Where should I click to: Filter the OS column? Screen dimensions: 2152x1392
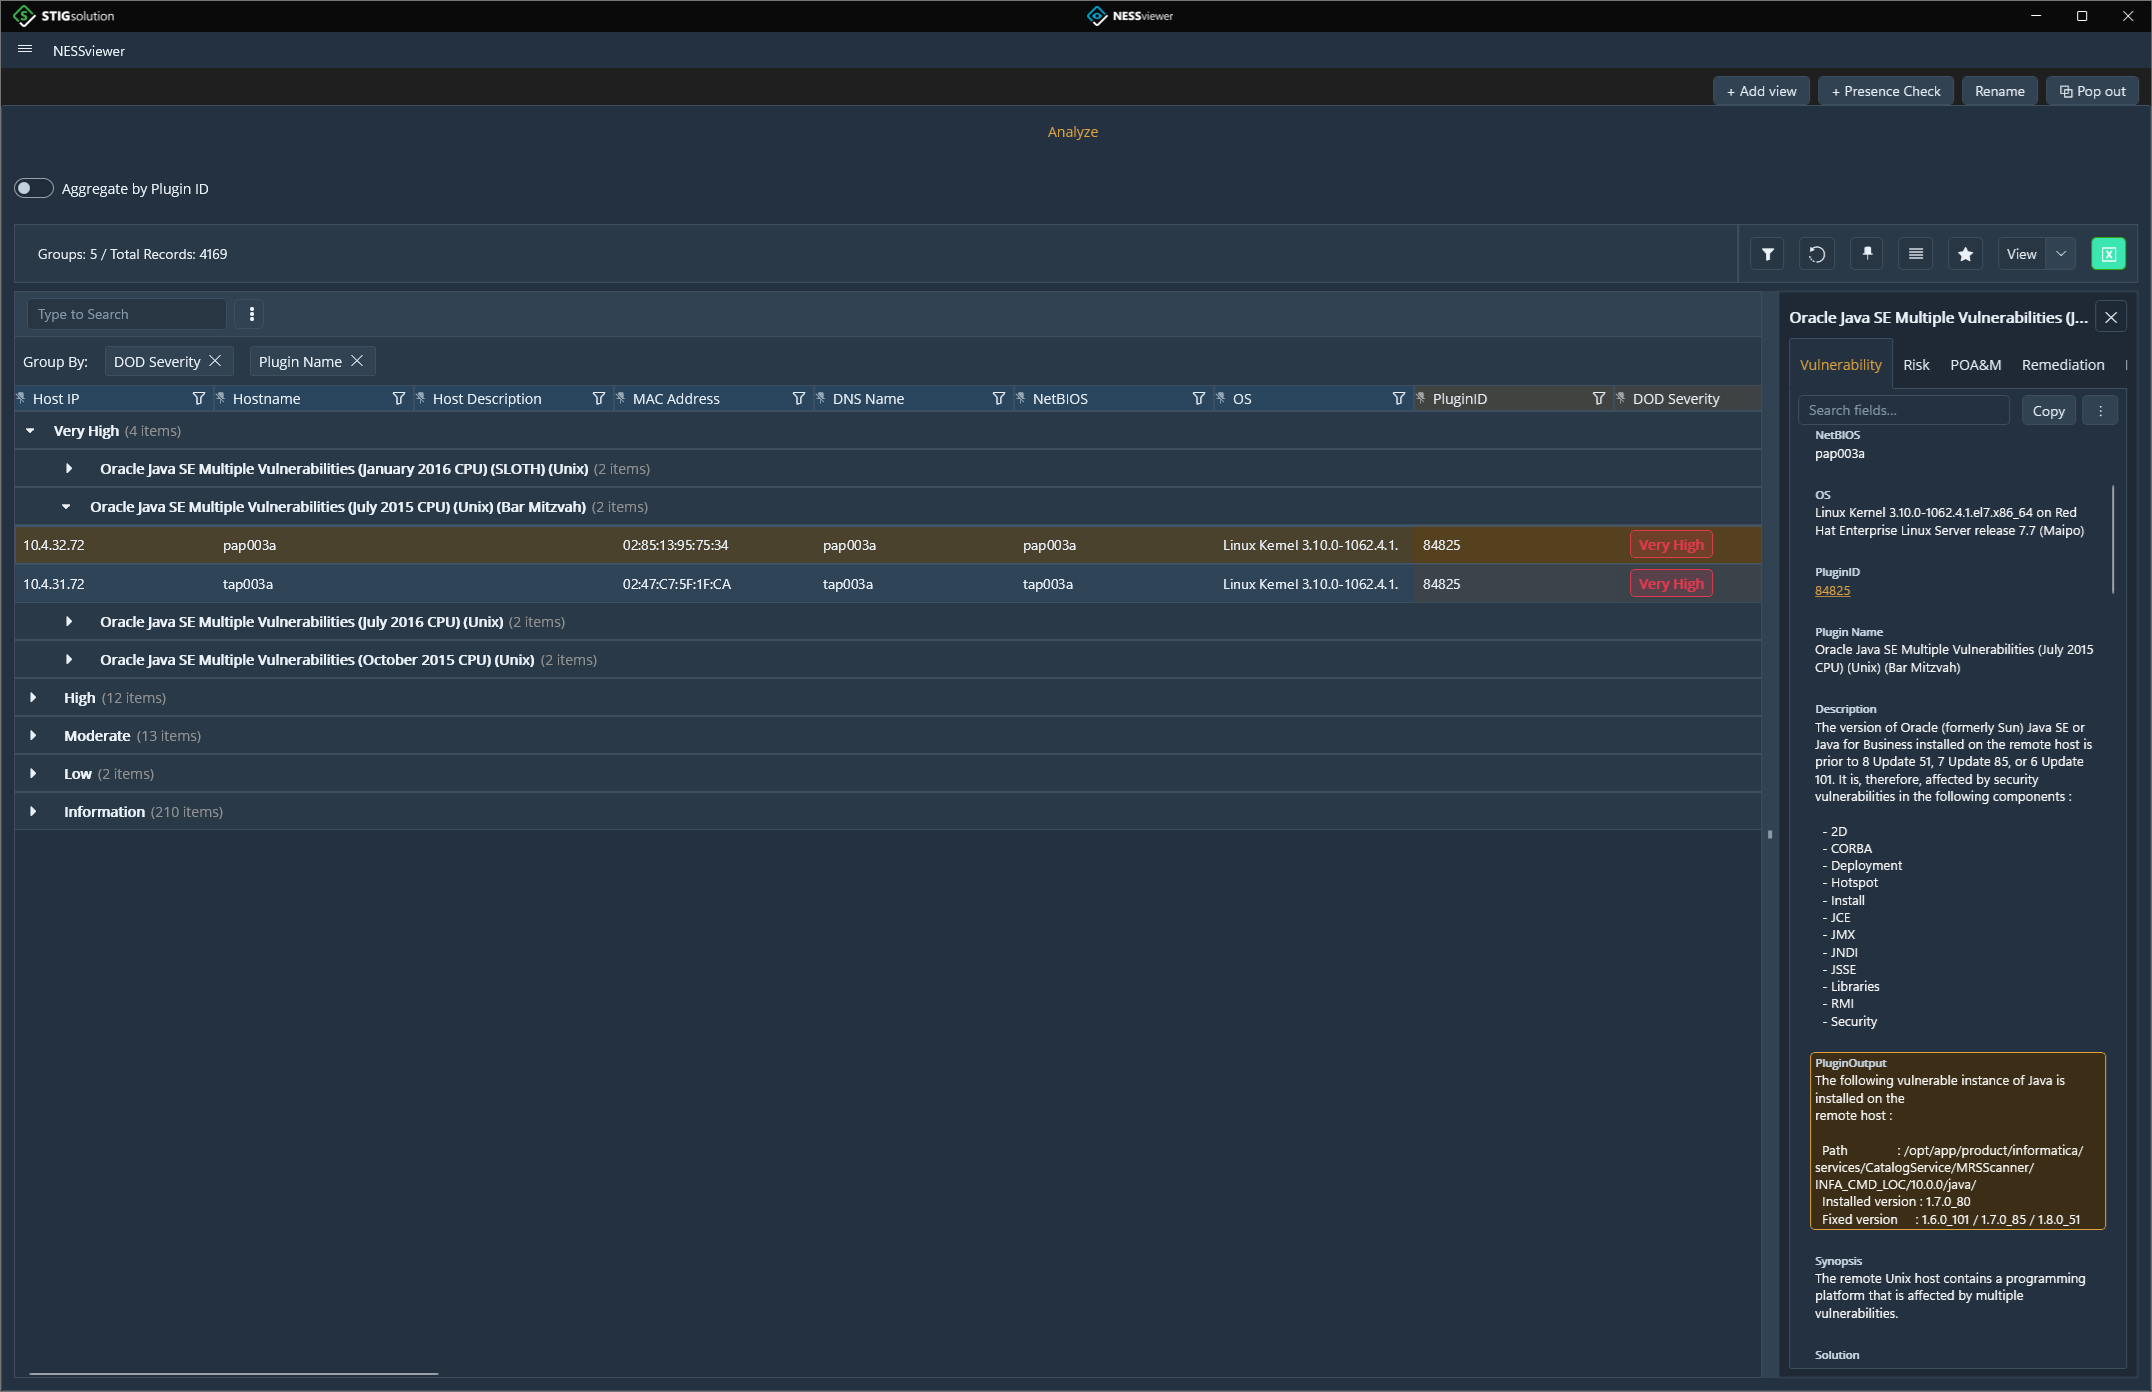point(1398,398)
